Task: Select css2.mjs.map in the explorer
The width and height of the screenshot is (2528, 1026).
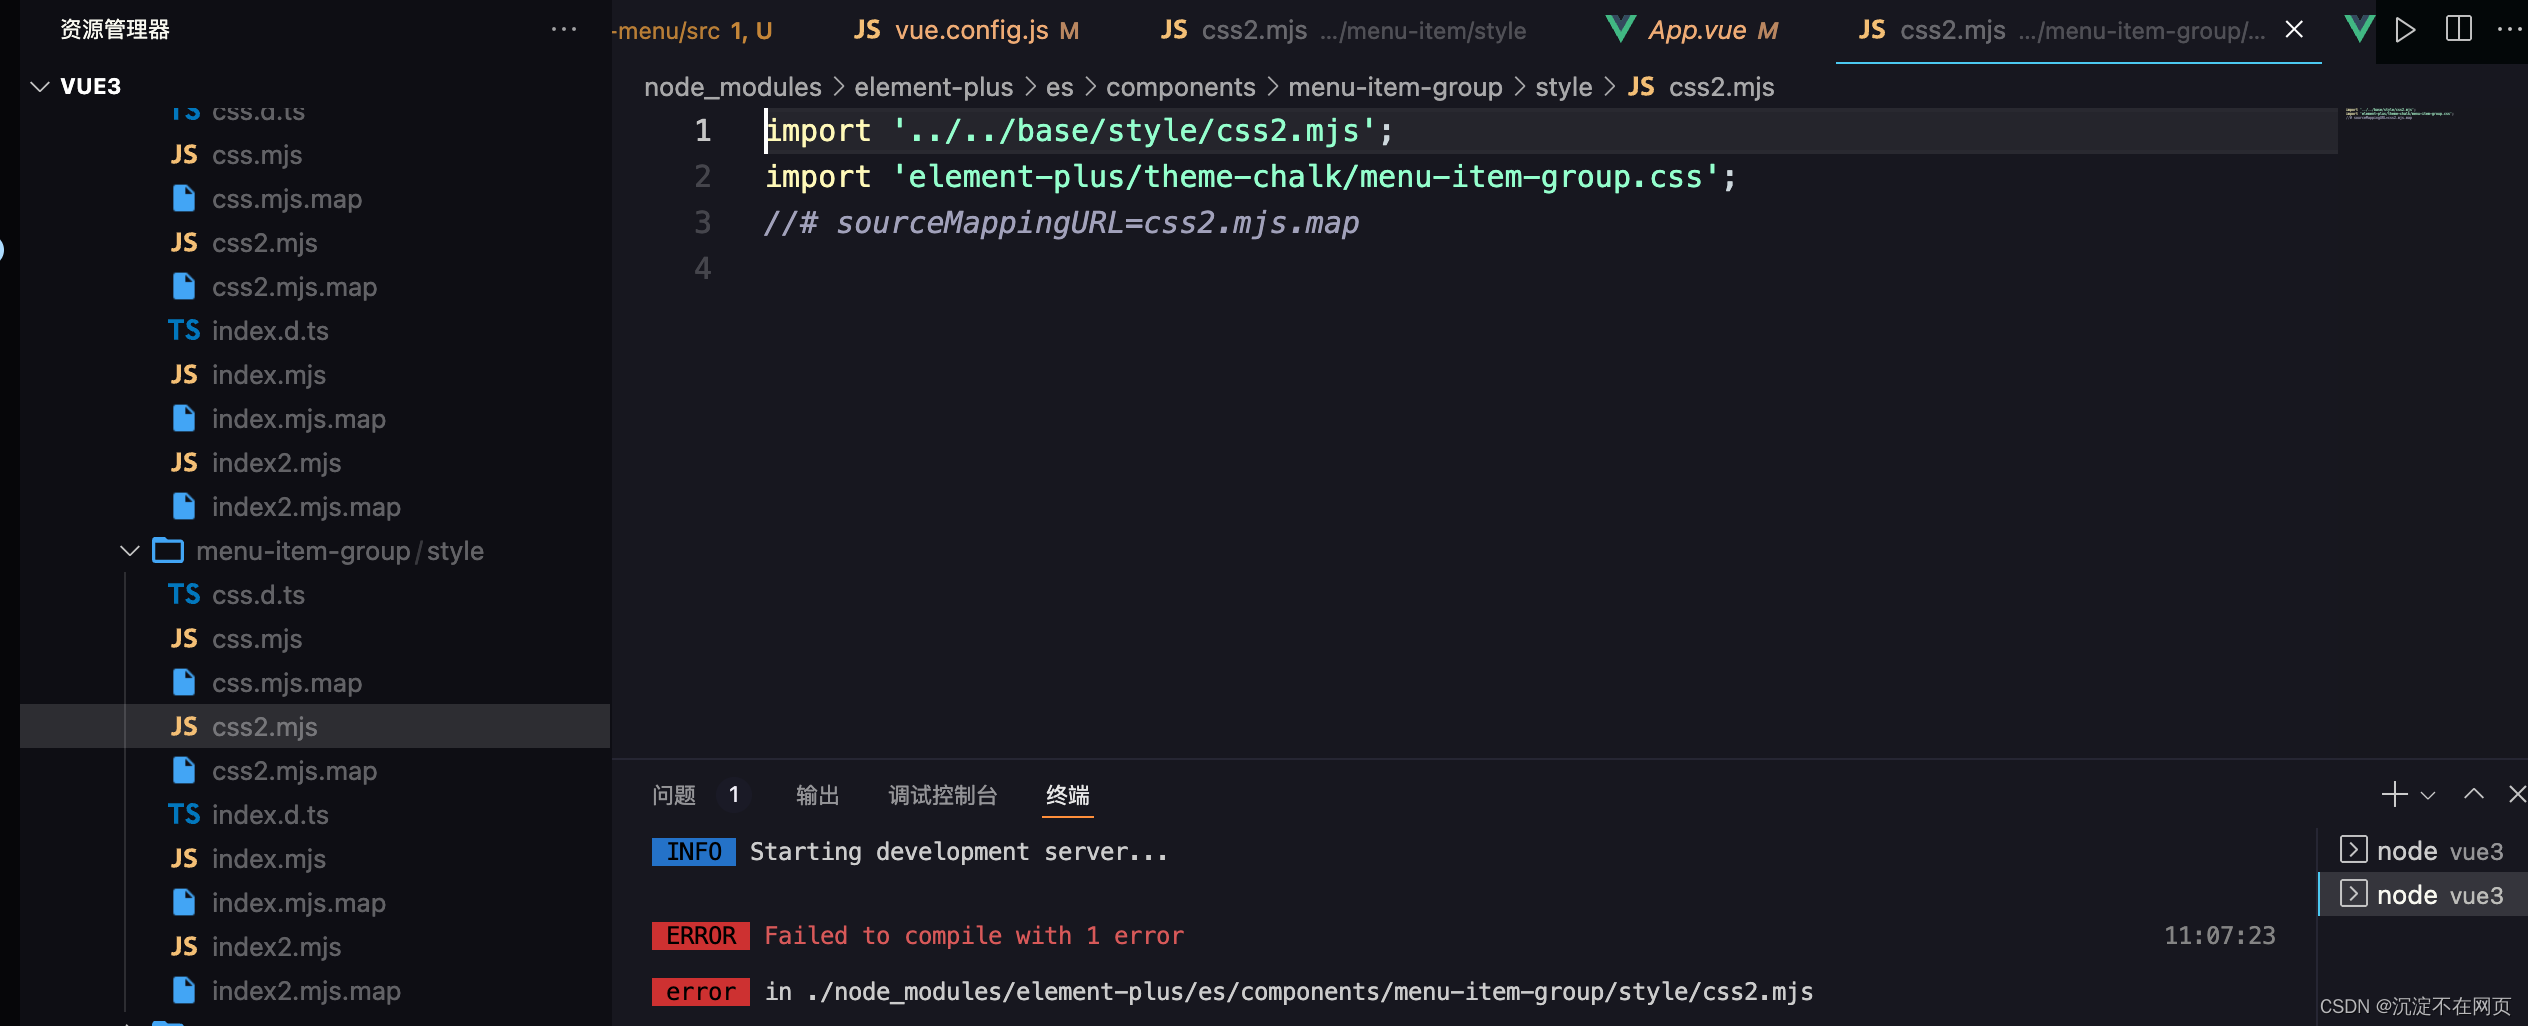Action: coord(295,770)
